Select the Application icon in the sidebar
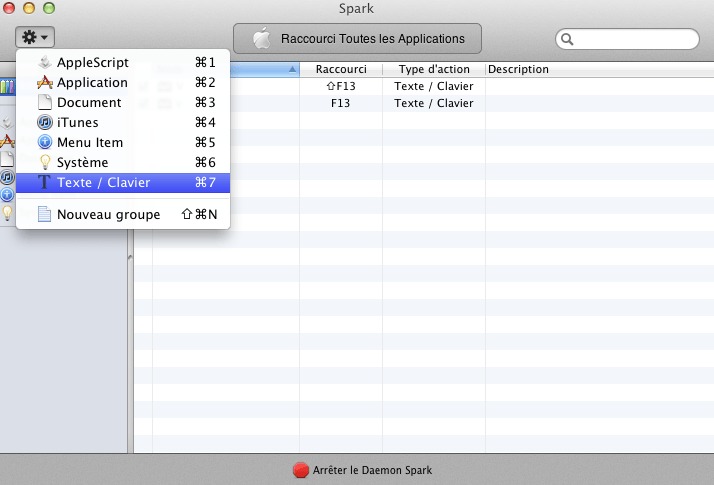The width and height of the screenshot is (714, 485). (x=7, y=141)
